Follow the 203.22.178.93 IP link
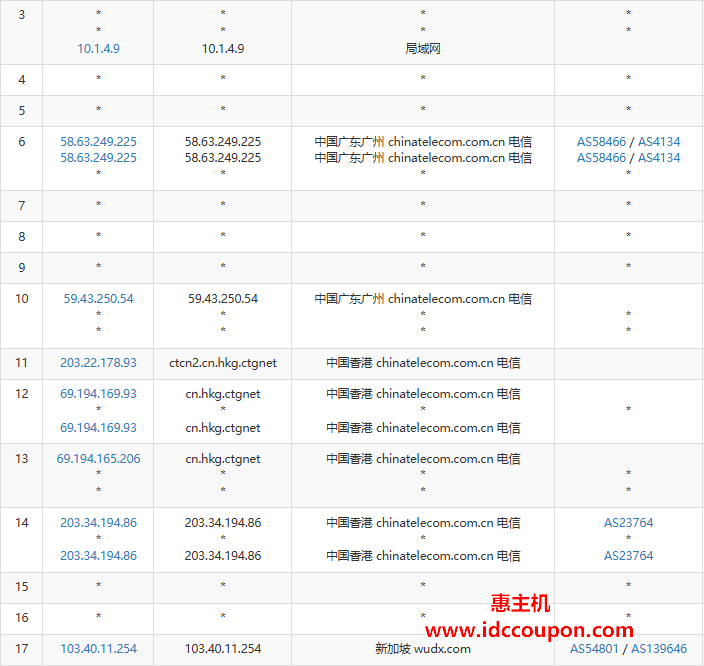Image resolution: width=704 pixels, height=666 pixels. (x=98, y=363)
